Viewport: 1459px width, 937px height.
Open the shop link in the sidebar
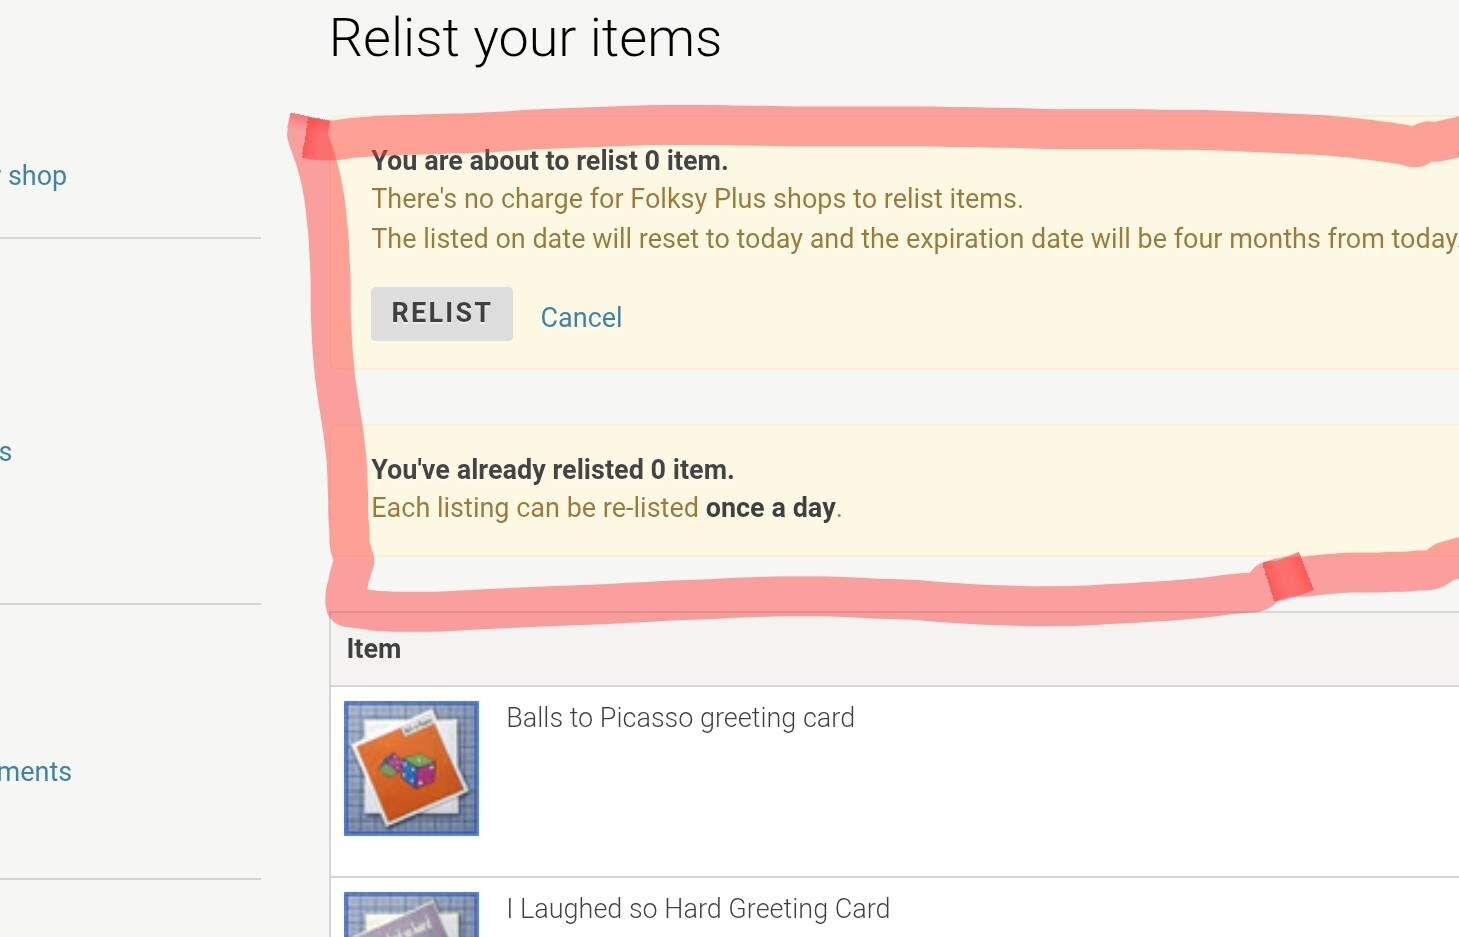(x=37, y=176)
